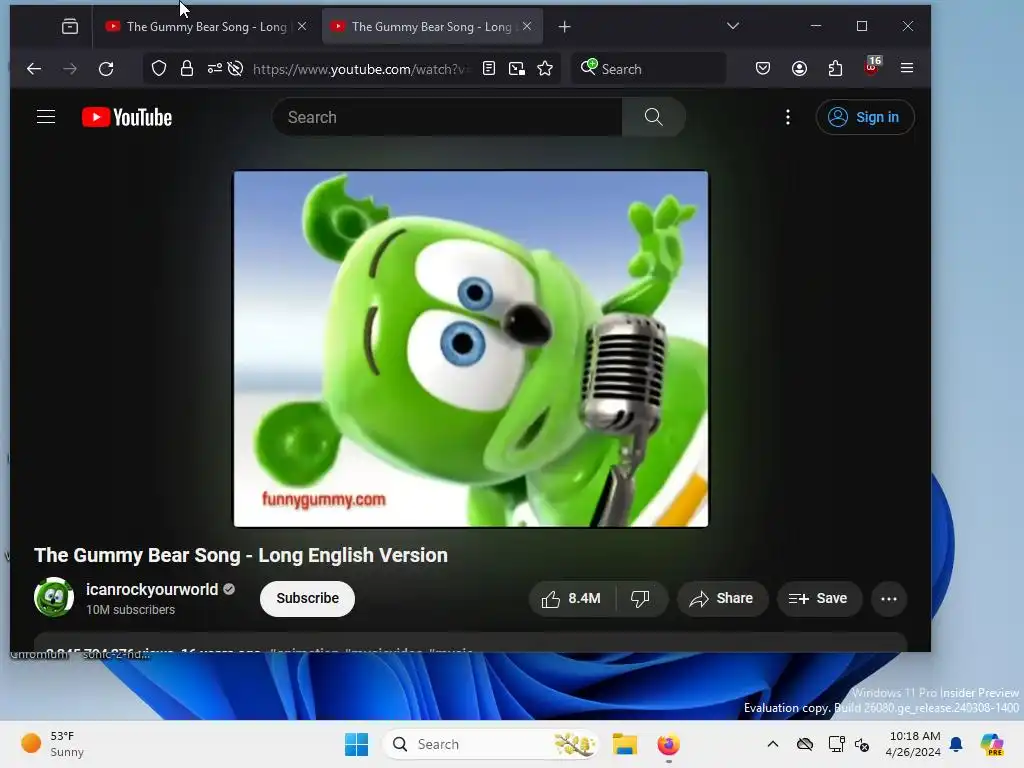Open the muted volume tray icon
The height and width of the screenshot is (768, 1024).
coord(862,744)
